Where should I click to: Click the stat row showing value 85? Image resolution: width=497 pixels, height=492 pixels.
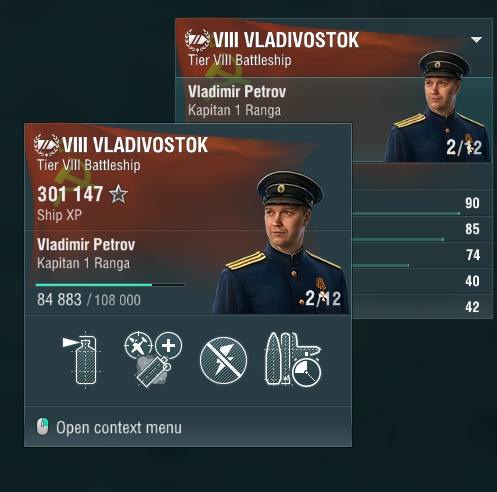[x=422, y=229]
